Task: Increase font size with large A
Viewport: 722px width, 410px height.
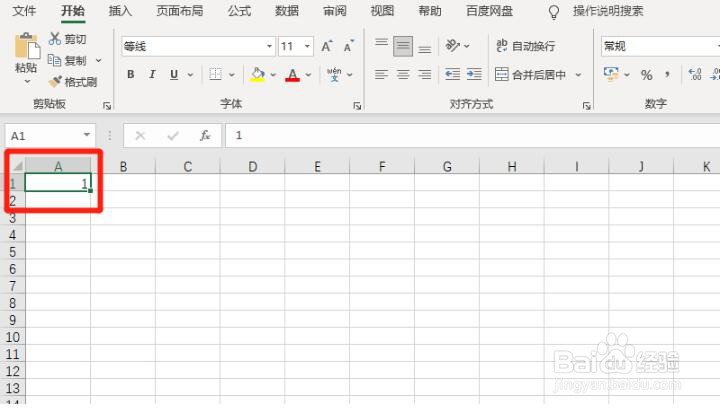Action: click(x=326, y=46)
